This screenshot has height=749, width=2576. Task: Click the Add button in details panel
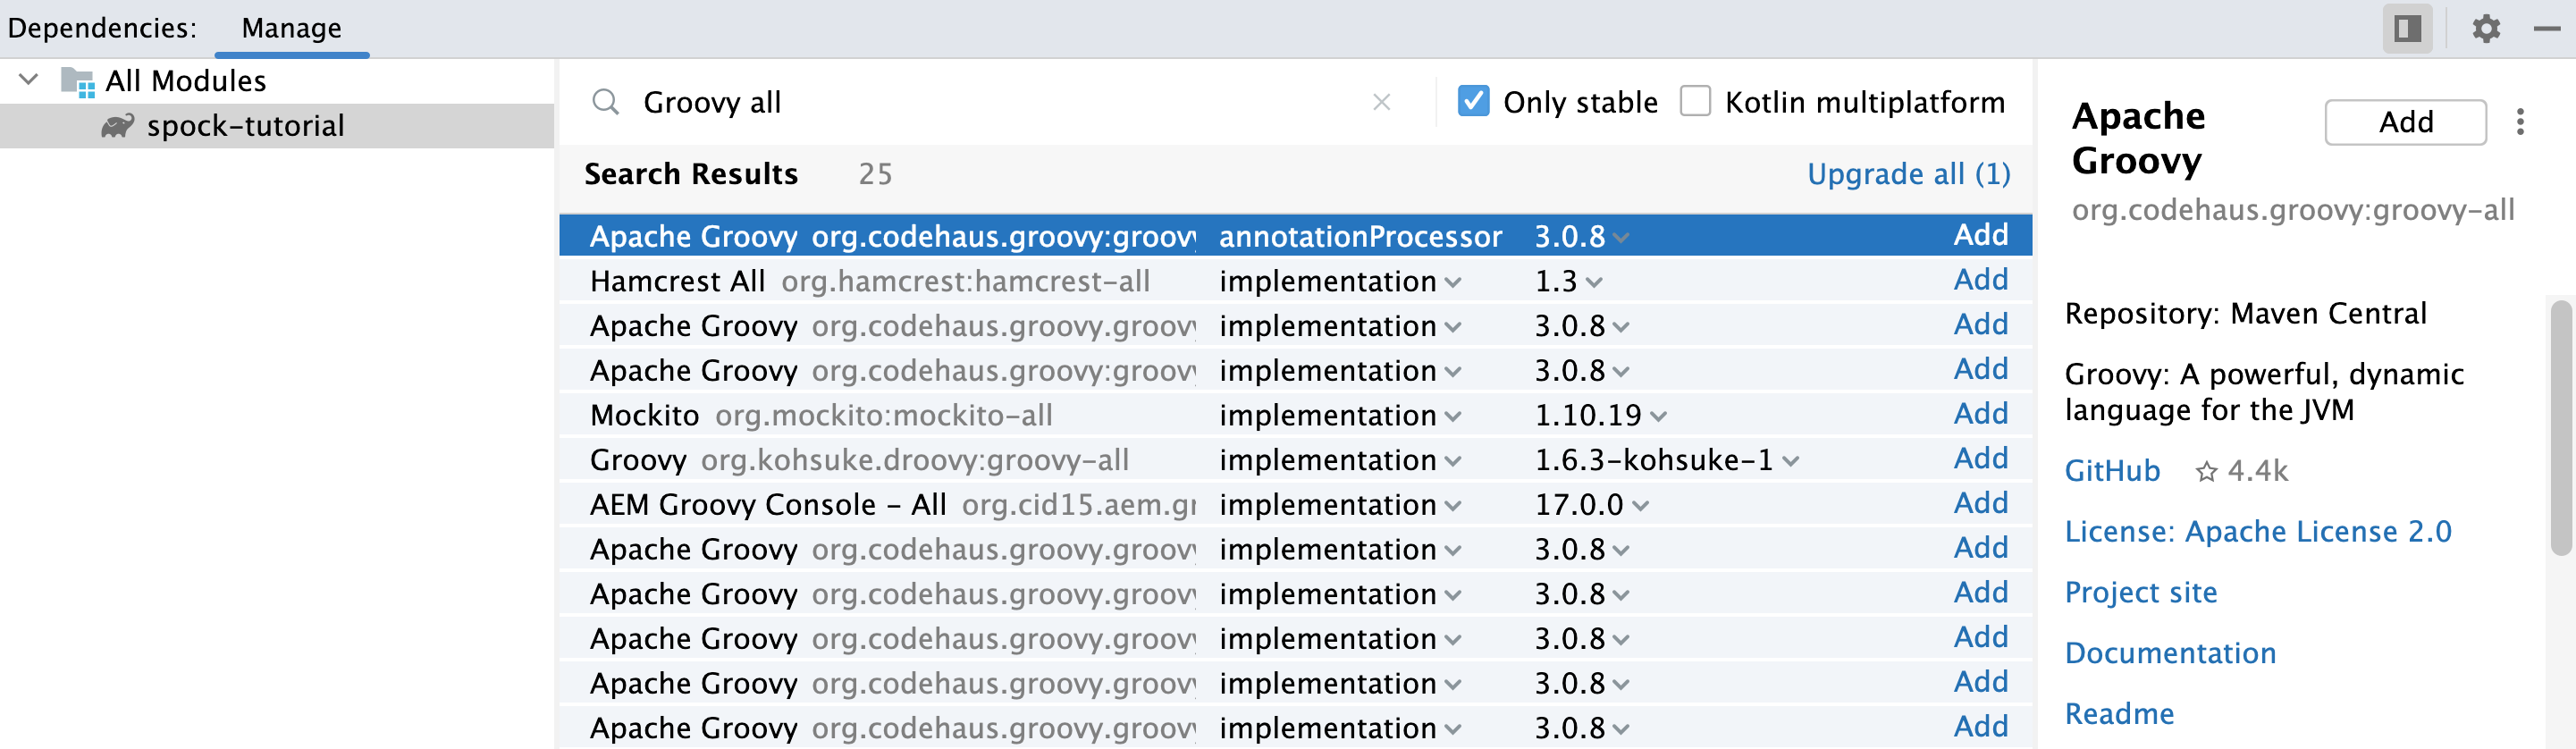2405,122
